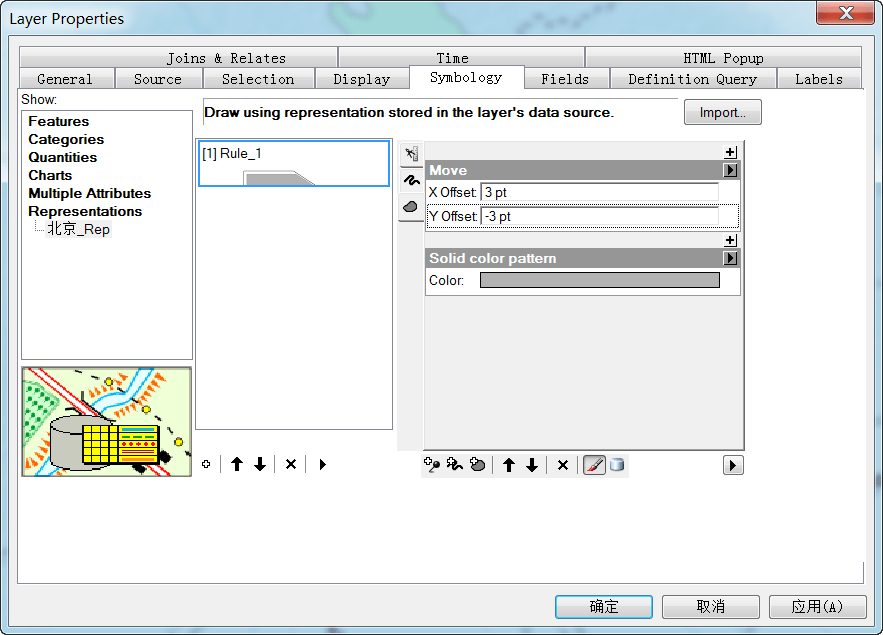Add a new marker layer
Image resolution: width=883 pixels, height=635 pixels.
point(432,465)
